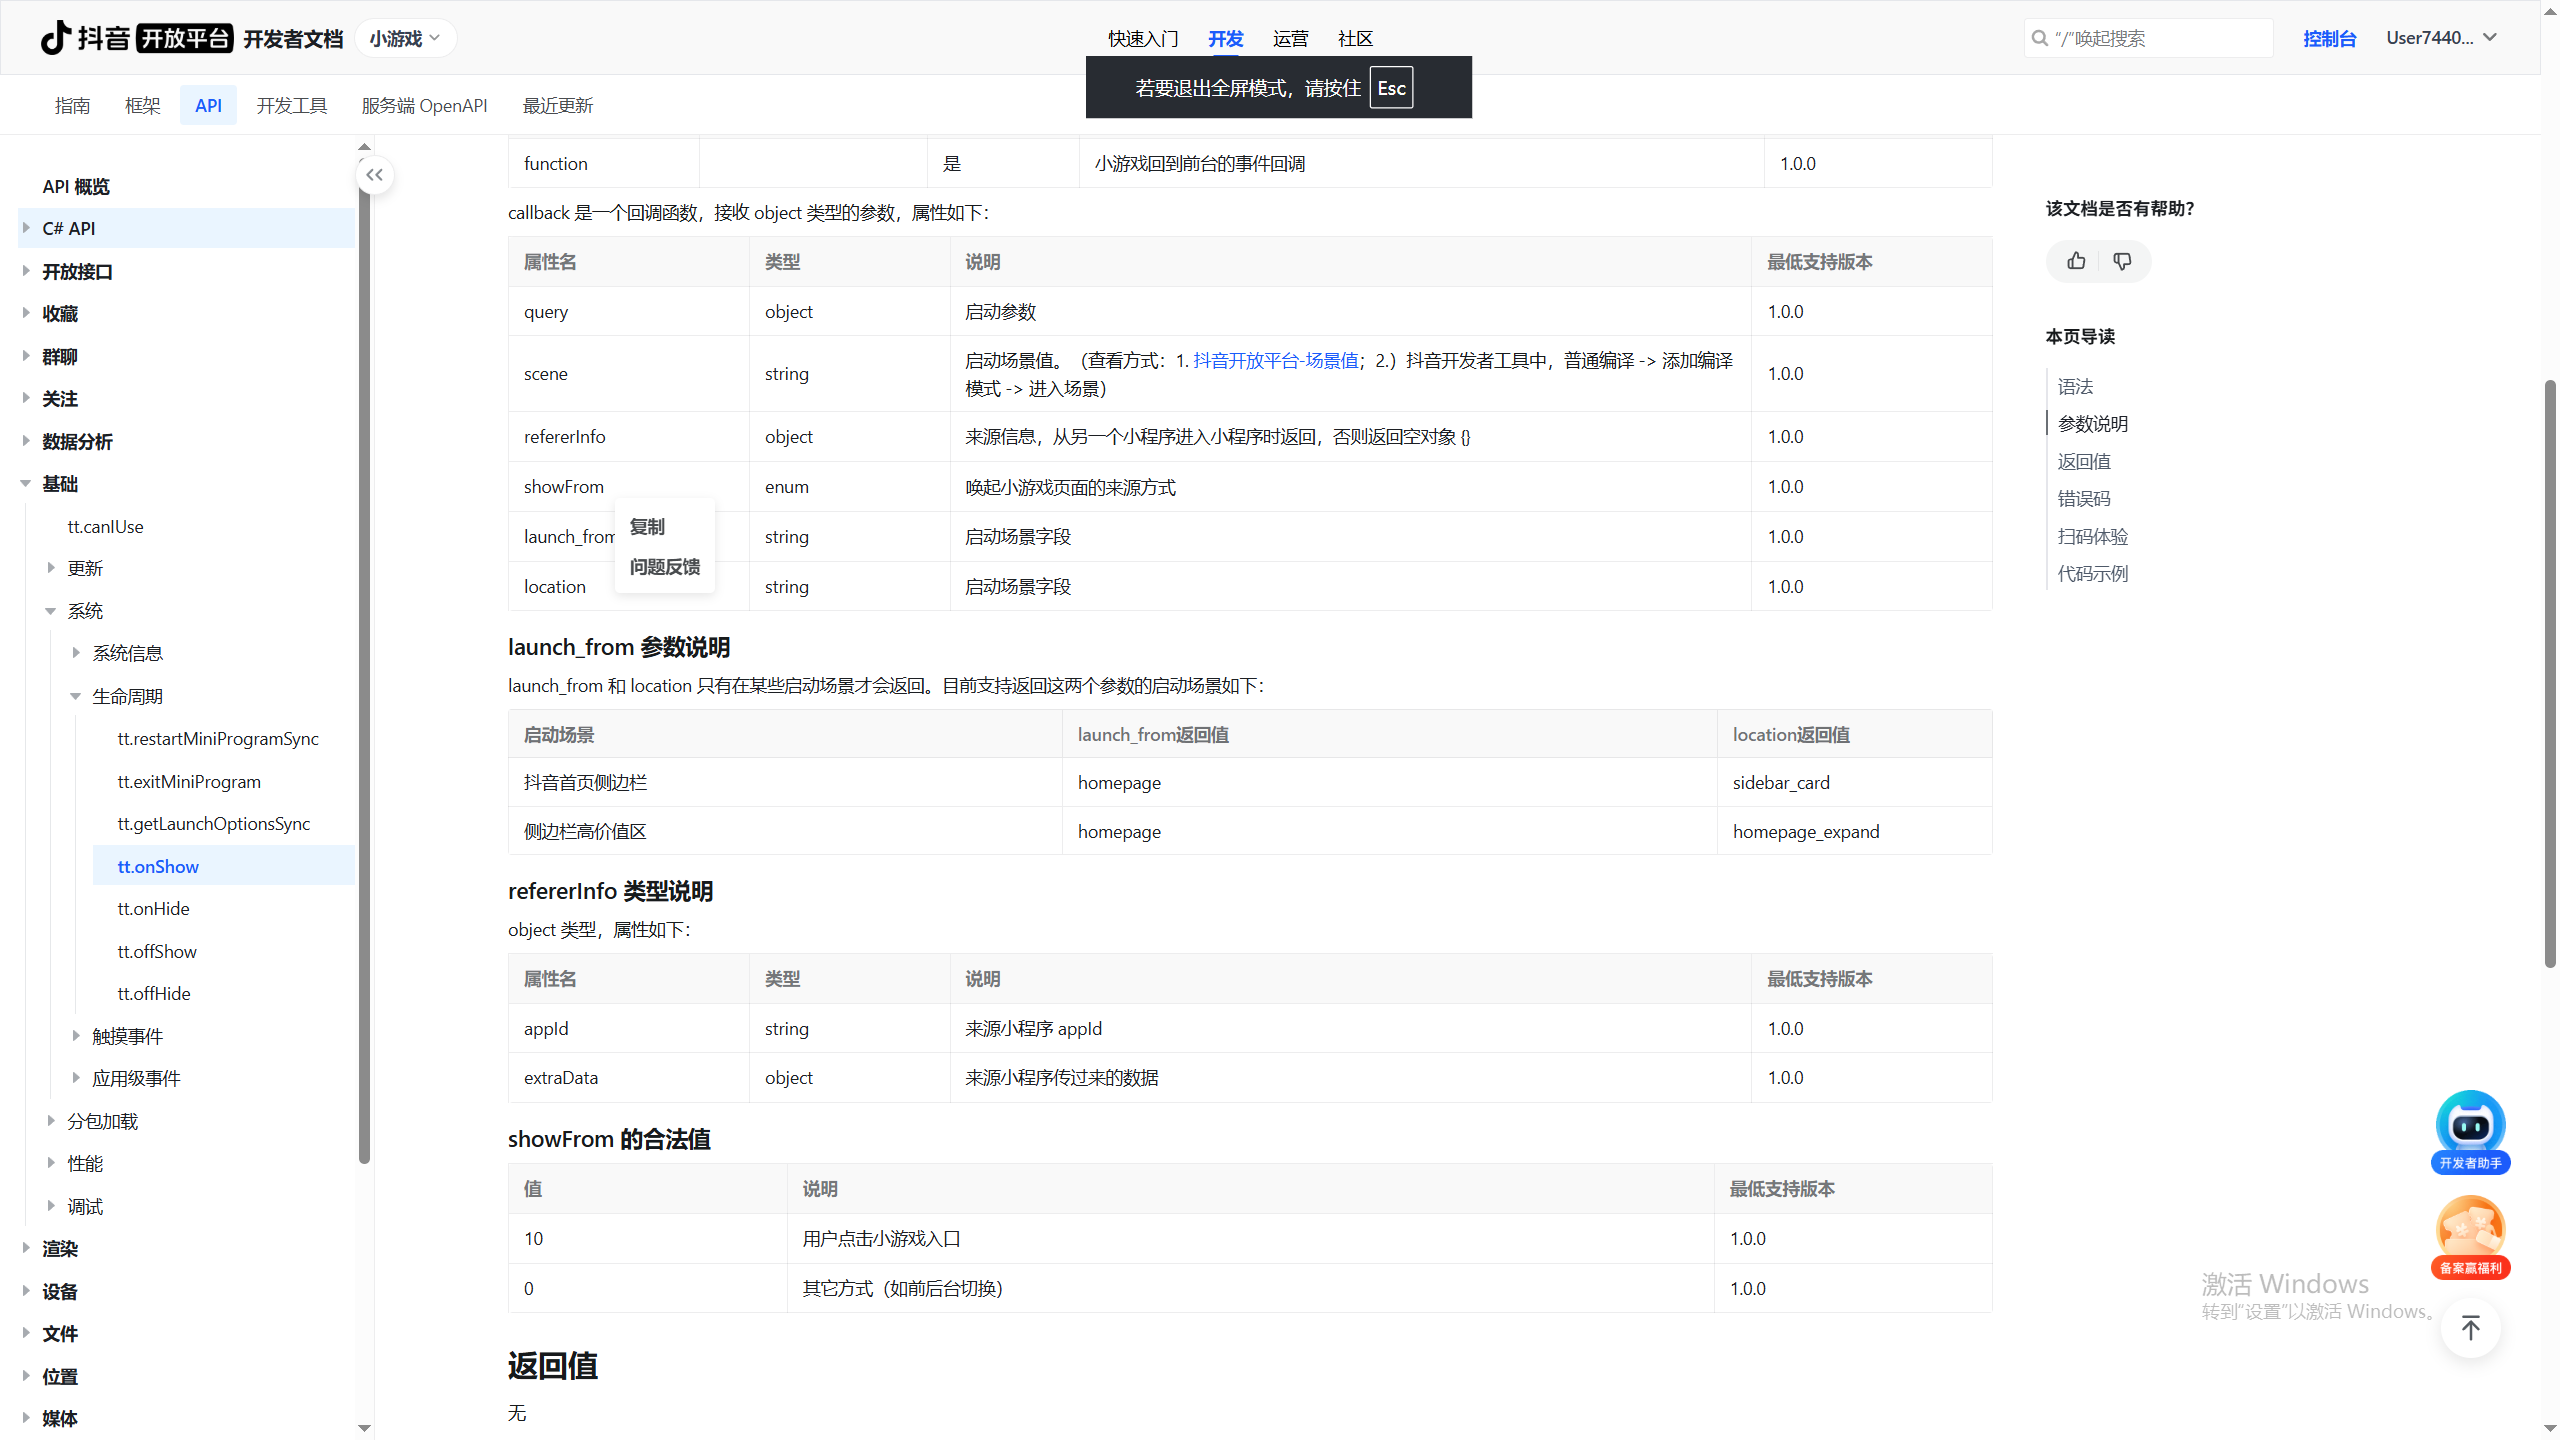Image resolution: width=2560 pixels, height=1440 pixels.
Task: Collapse the sidebar with double-chevron icon
Action: pyautogui.click(x=374, y=175)
